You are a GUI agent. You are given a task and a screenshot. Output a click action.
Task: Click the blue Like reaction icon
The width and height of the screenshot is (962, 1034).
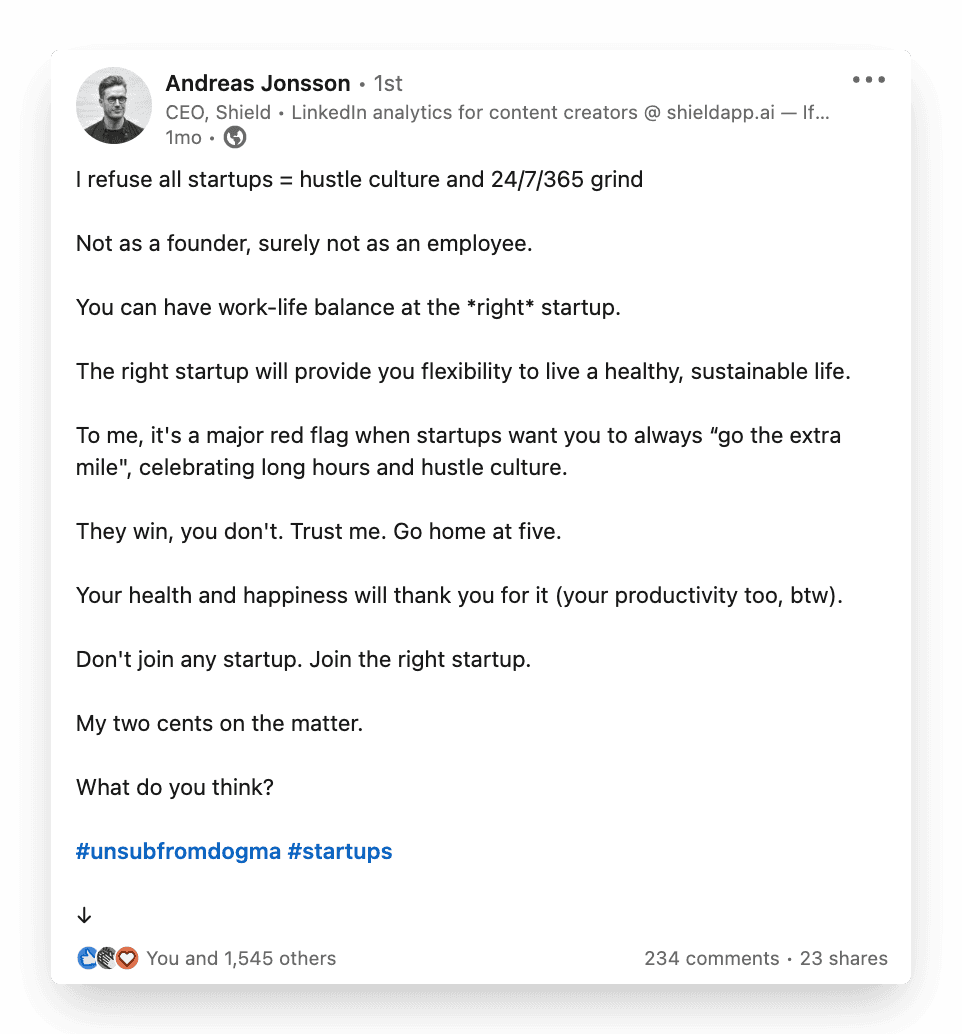(87, 958)
